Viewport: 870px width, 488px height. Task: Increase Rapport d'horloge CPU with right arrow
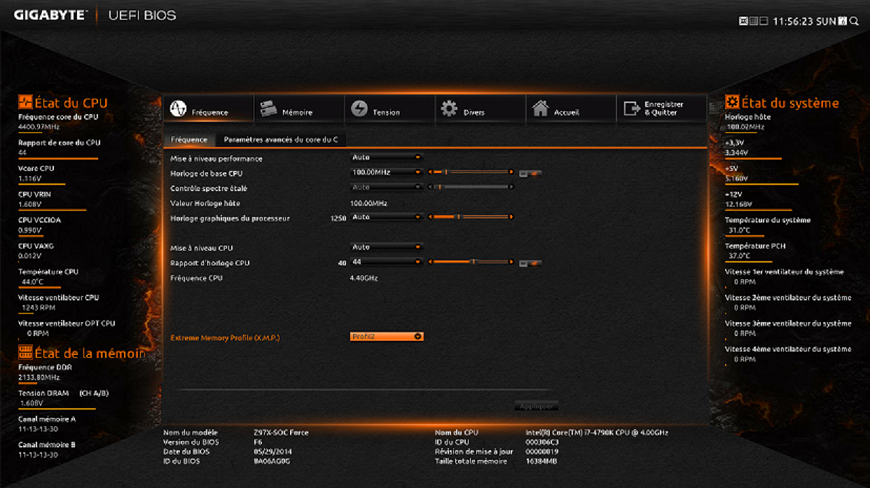click(511, 262)
